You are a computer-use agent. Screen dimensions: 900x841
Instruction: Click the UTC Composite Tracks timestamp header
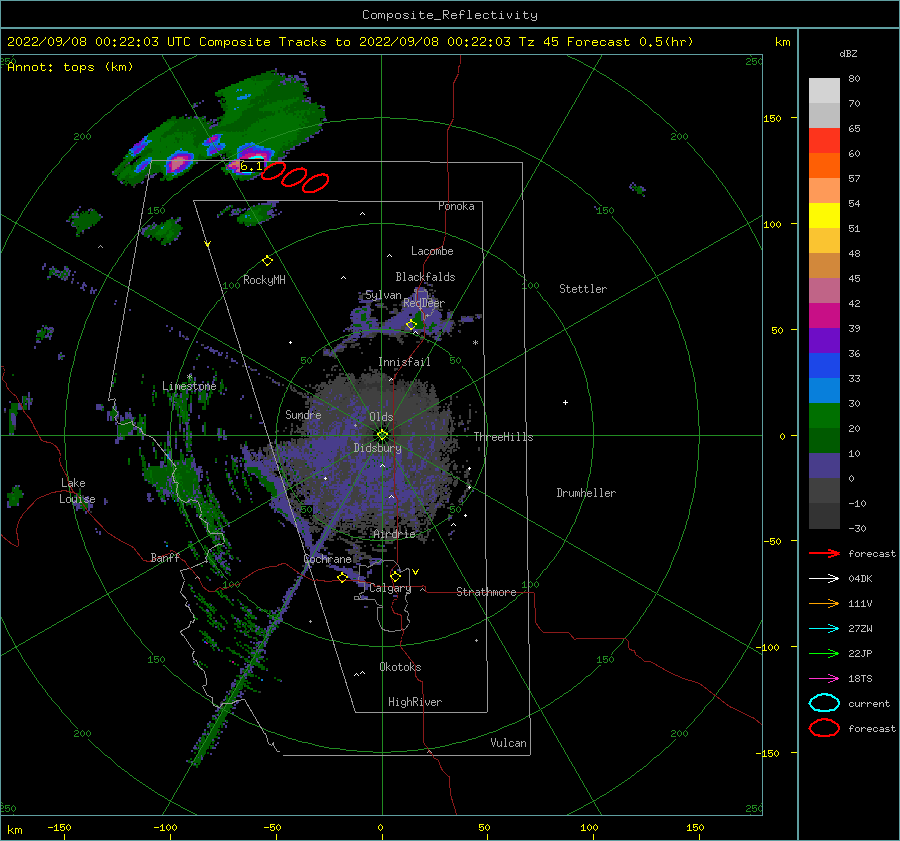tap(350, 42)
